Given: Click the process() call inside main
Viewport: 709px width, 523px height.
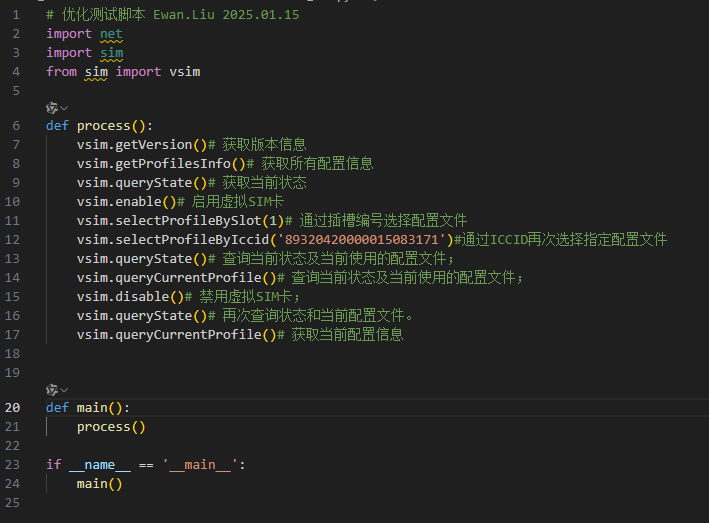Looking at the screenshot, I should (x=110, y=426).
